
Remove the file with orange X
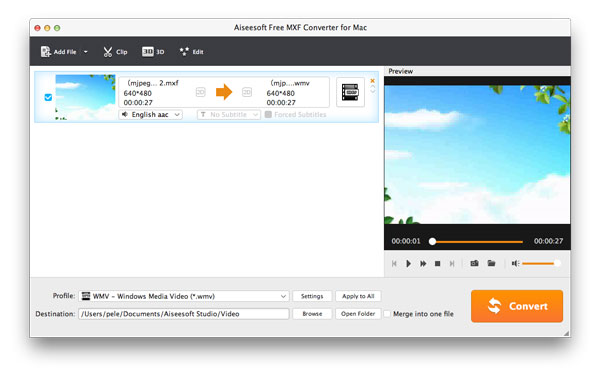point(372,81)
